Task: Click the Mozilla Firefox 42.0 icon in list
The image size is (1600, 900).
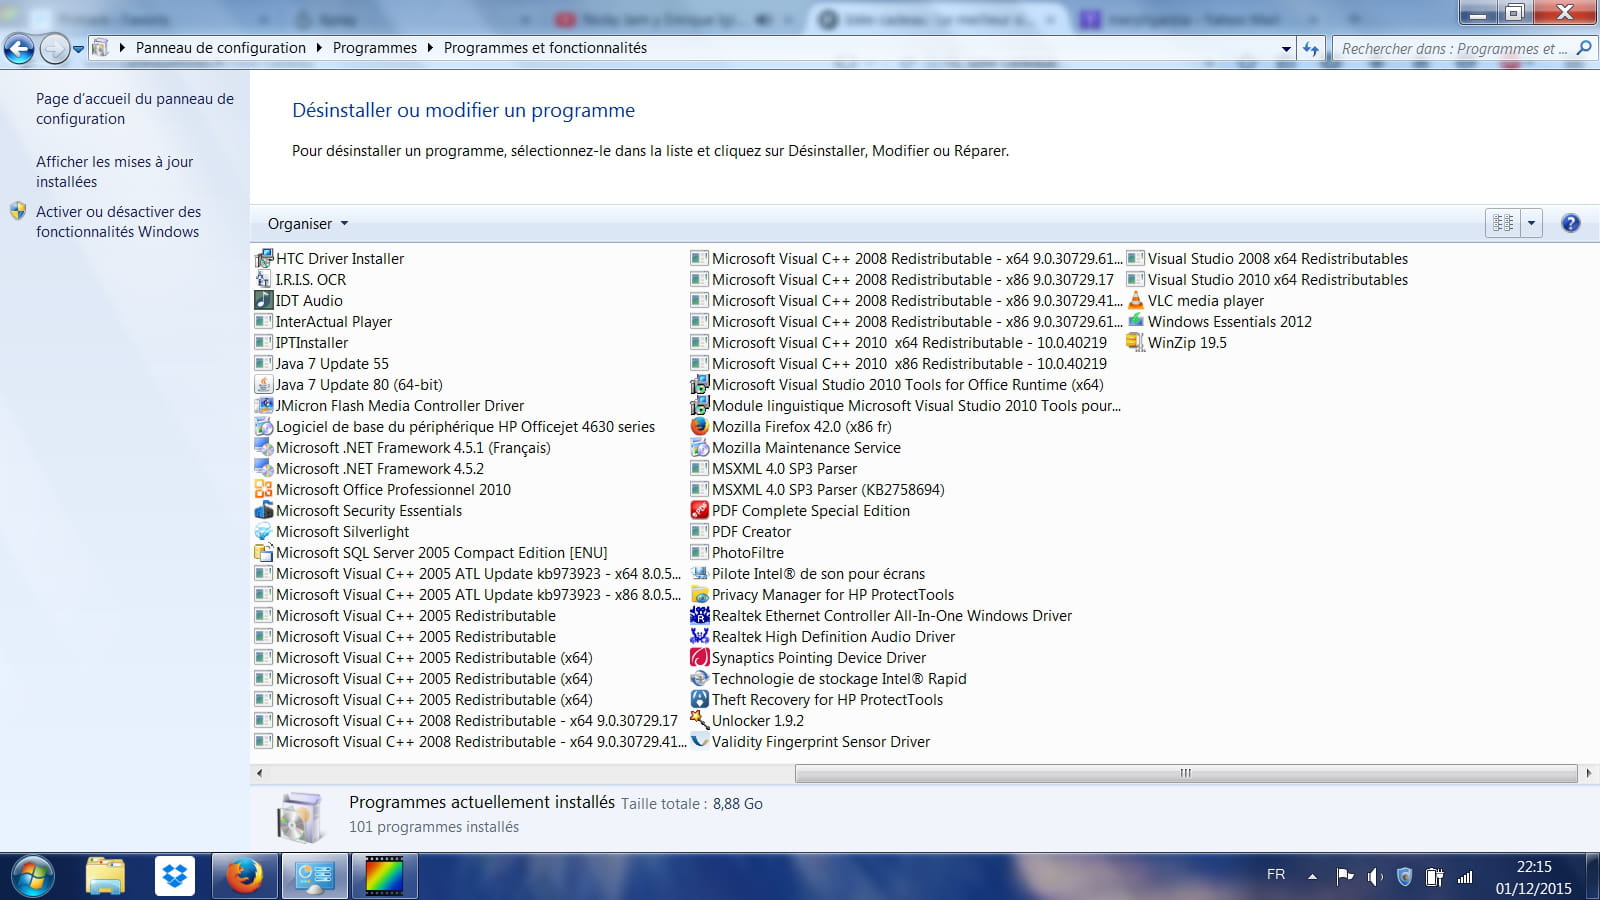Action: 700,426
